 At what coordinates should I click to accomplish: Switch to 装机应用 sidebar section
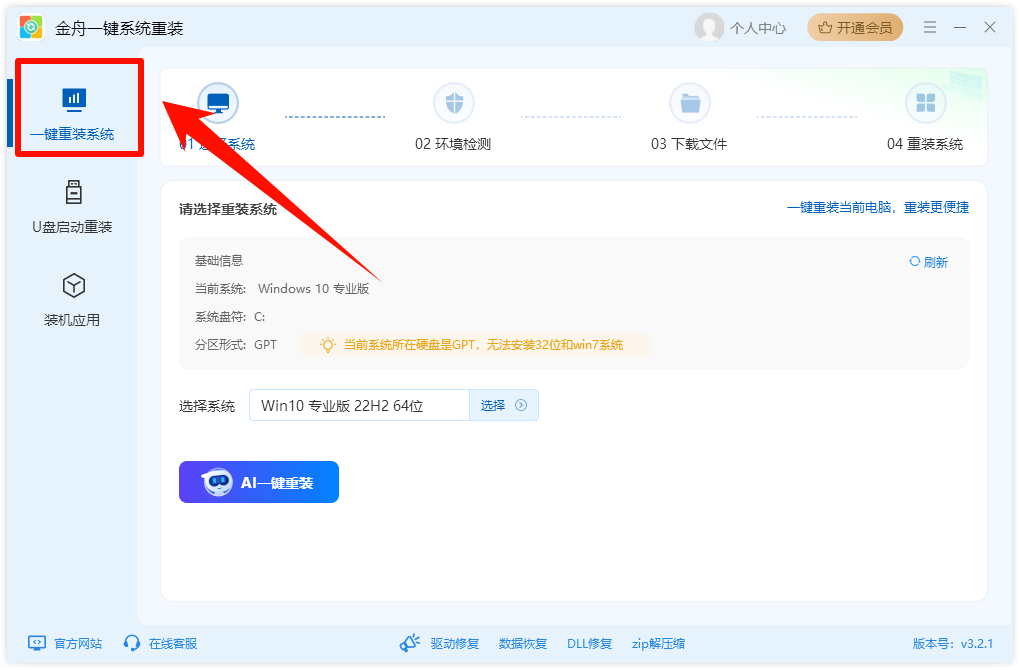(x=72, y=299)
